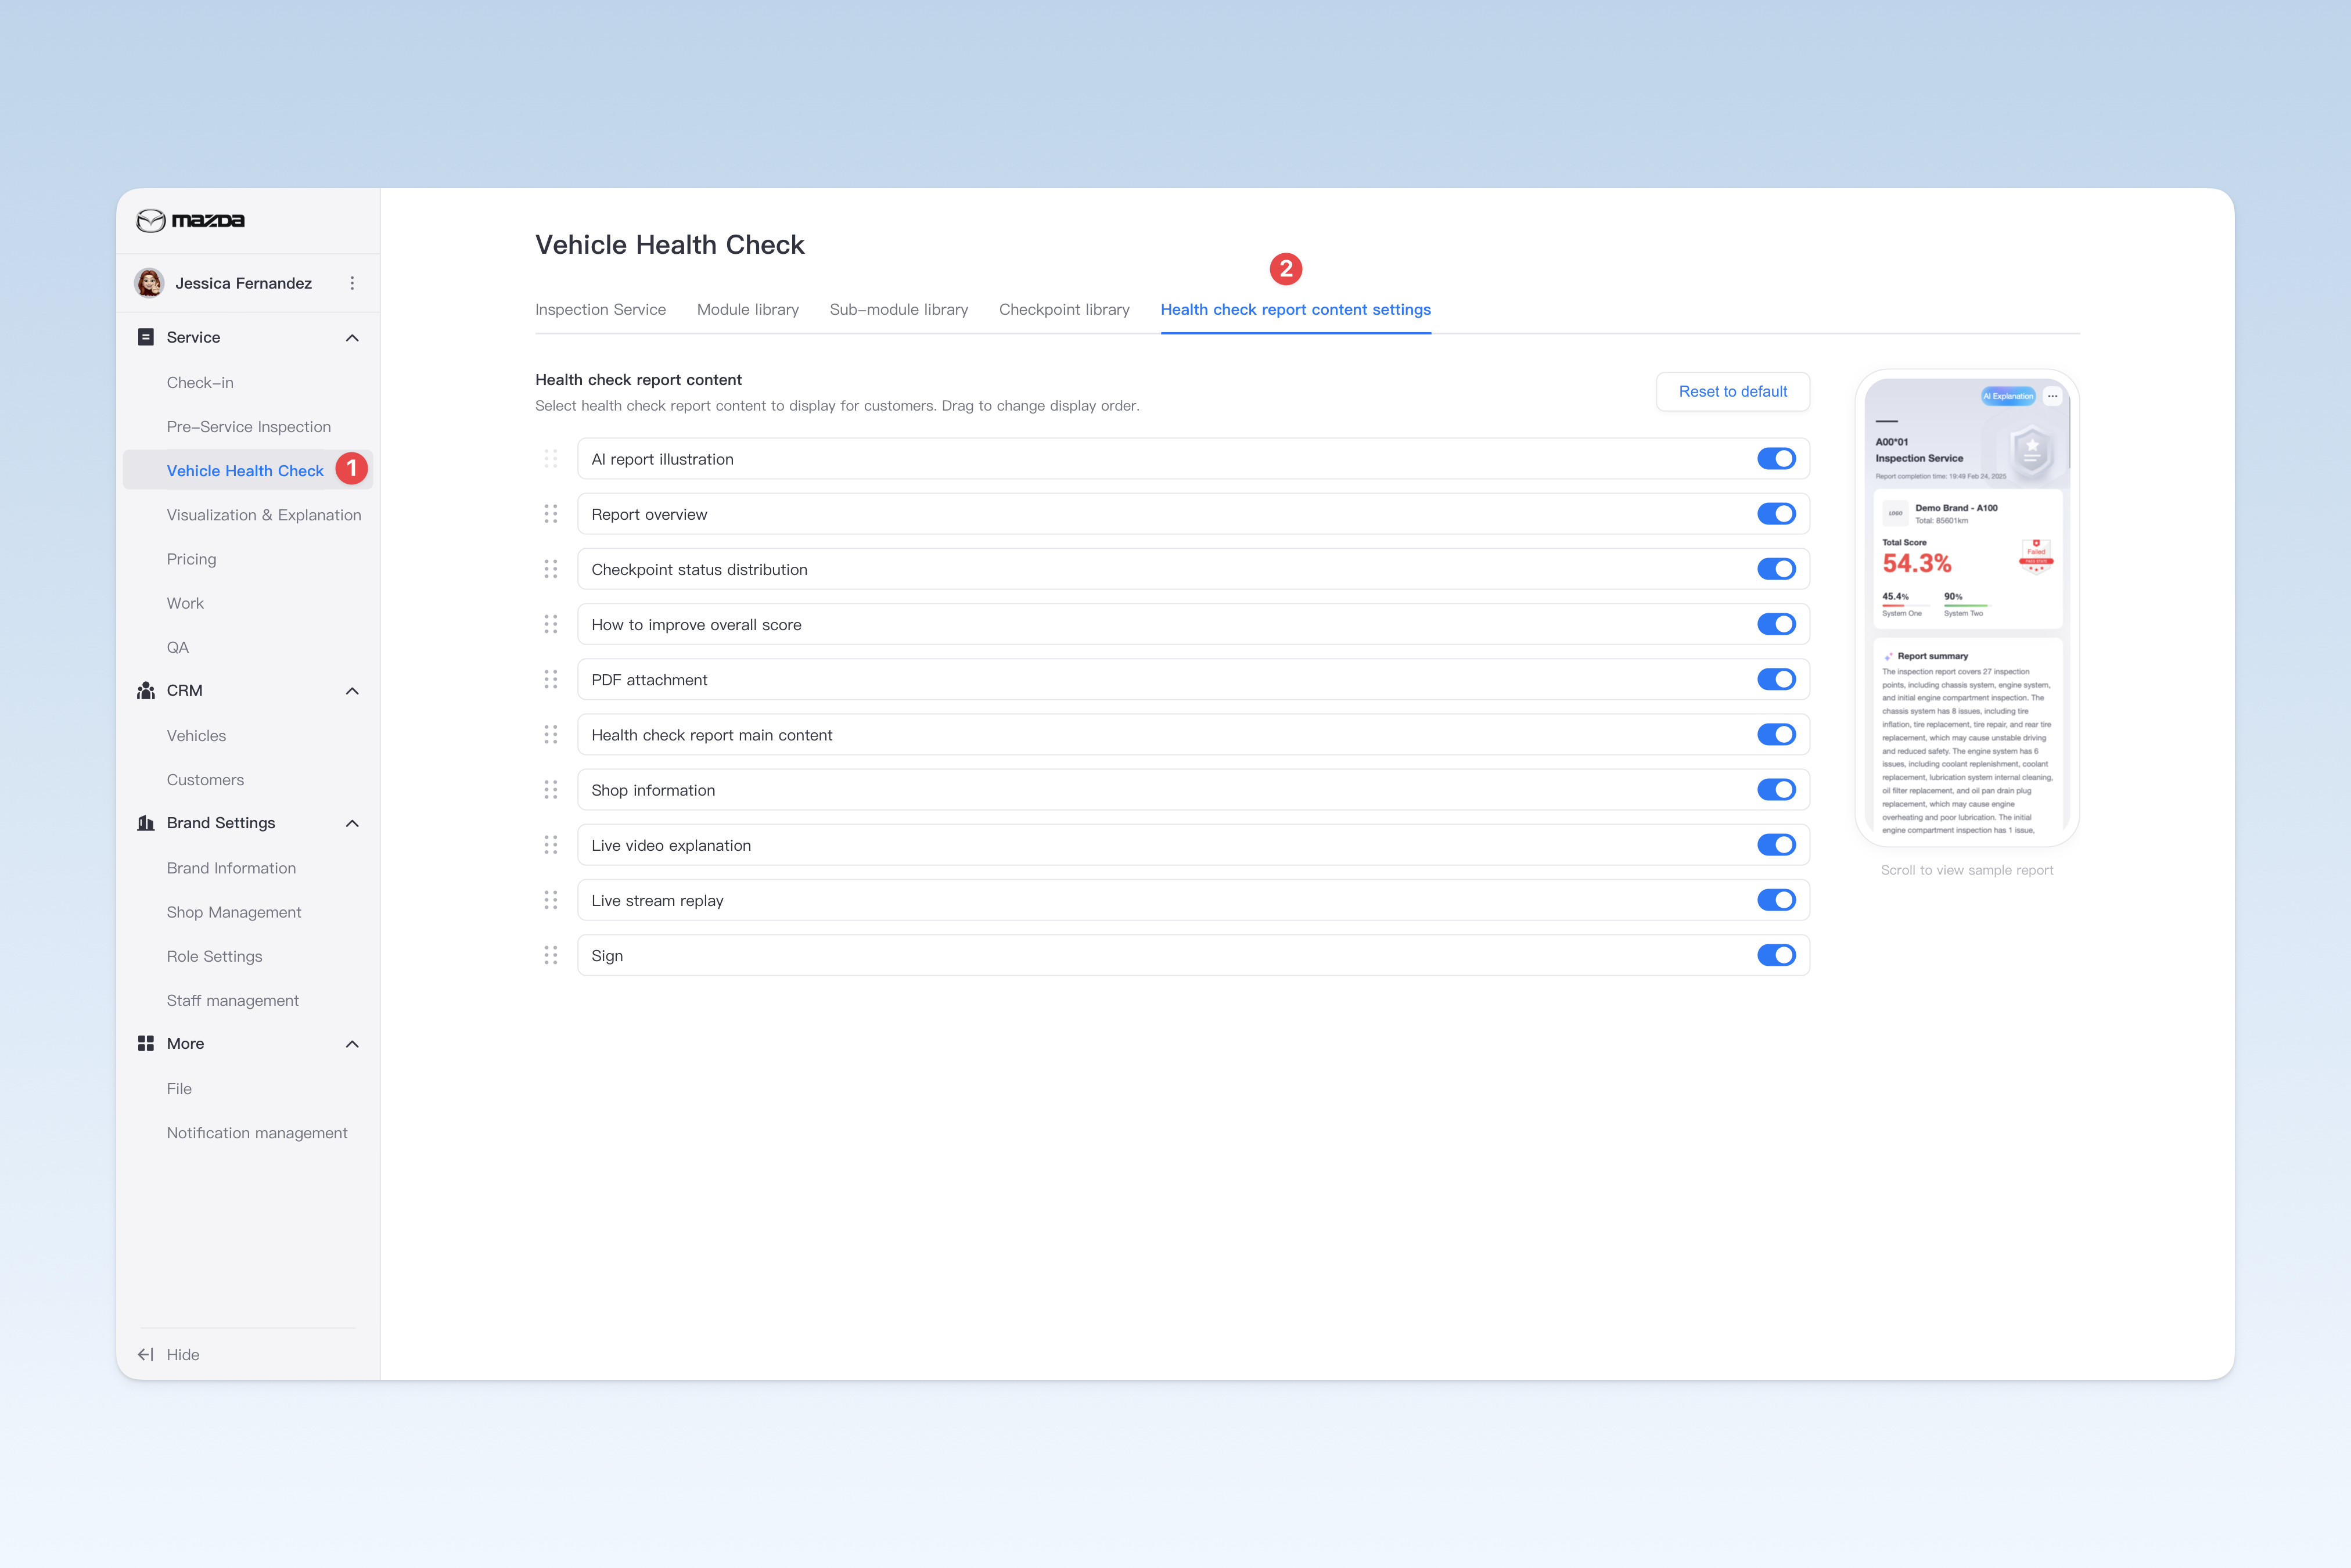Toggle Shop information off
Viewport: 2351px width, 1568px height.
[1776, 790]
